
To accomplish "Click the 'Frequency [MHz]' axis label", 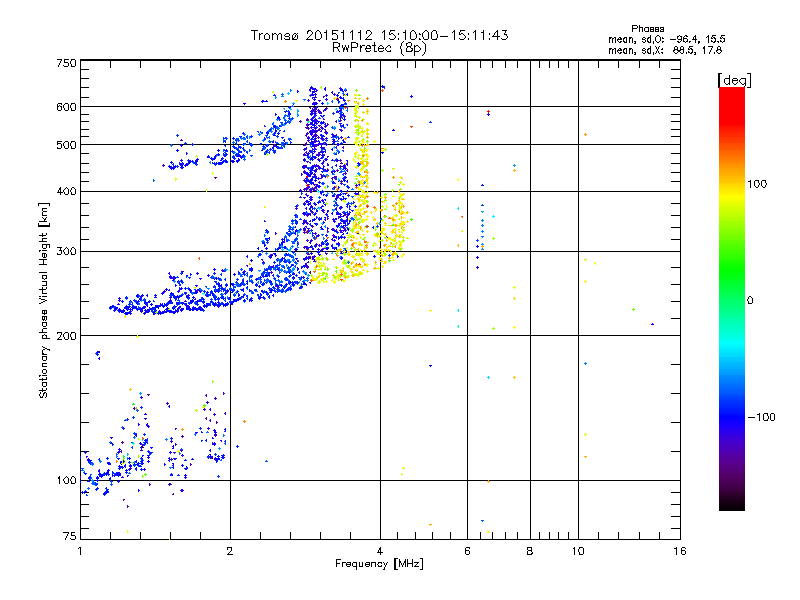I will pyautogui.click(x=379, y=564).
